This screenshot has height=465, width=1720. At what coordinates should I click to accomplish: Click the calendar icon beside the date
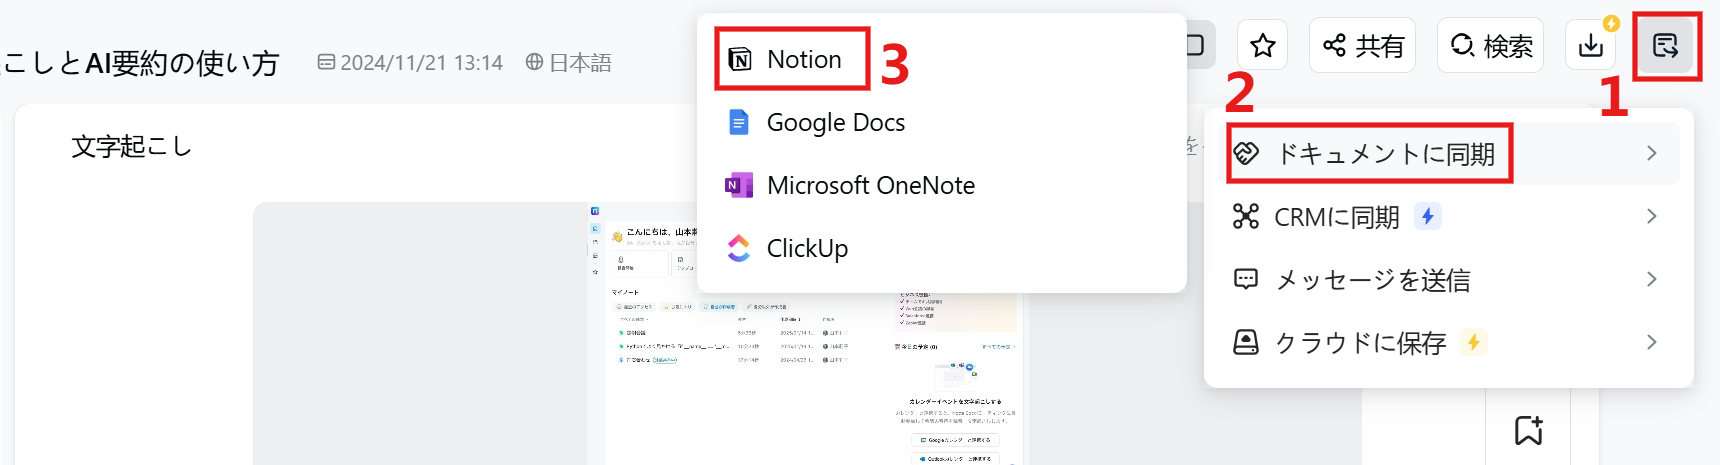tap(326, 62)
